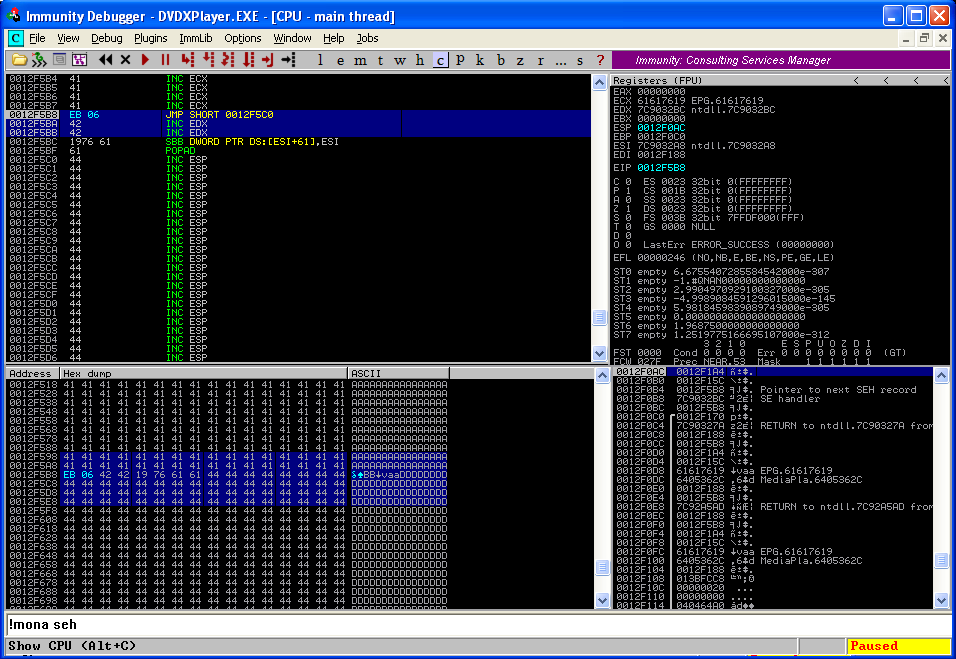Select the ESP 0012F0AC register value

661,127
